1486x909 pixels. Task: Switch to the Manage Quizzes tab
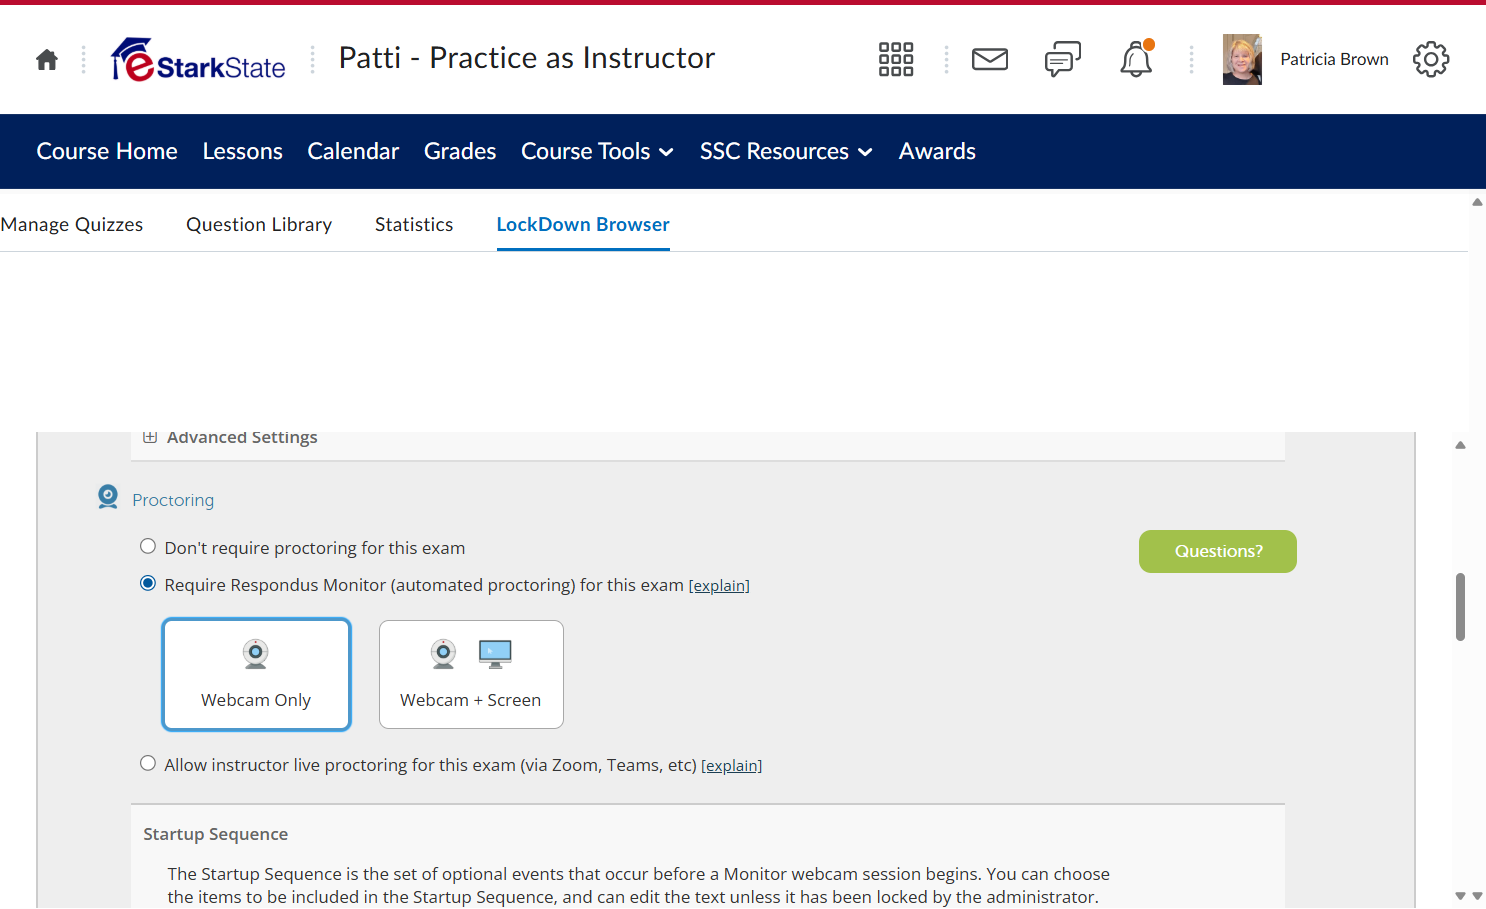point(72,225)
